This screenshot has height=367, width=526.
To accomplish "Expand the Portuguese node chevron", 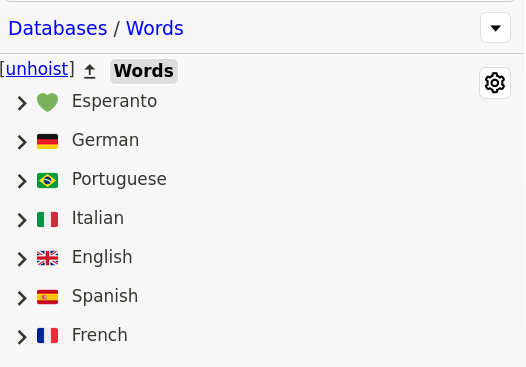I will pos(22,181).
